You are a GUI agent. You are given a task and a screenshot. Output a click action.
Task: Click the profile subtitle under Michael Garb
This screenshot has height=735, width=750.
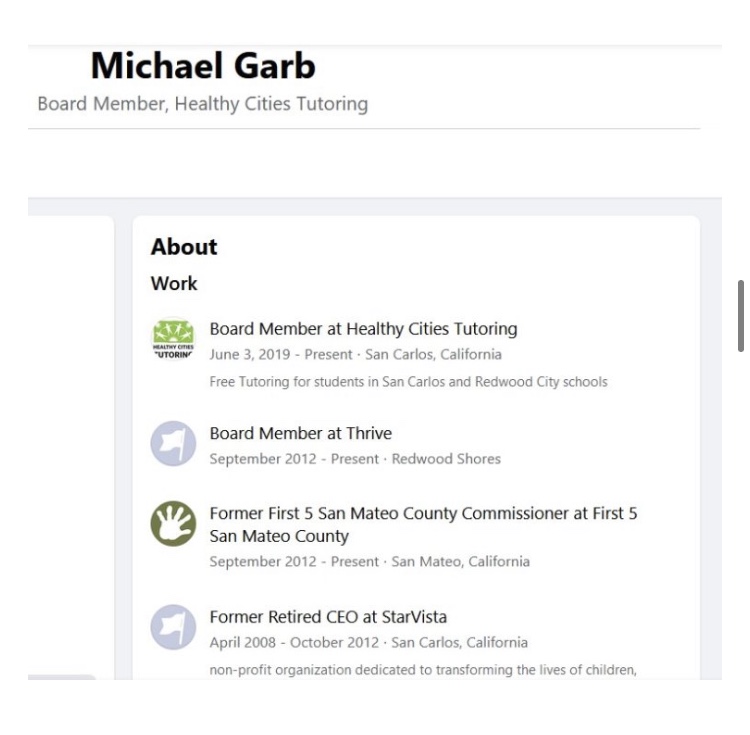[x=202, y=104]
